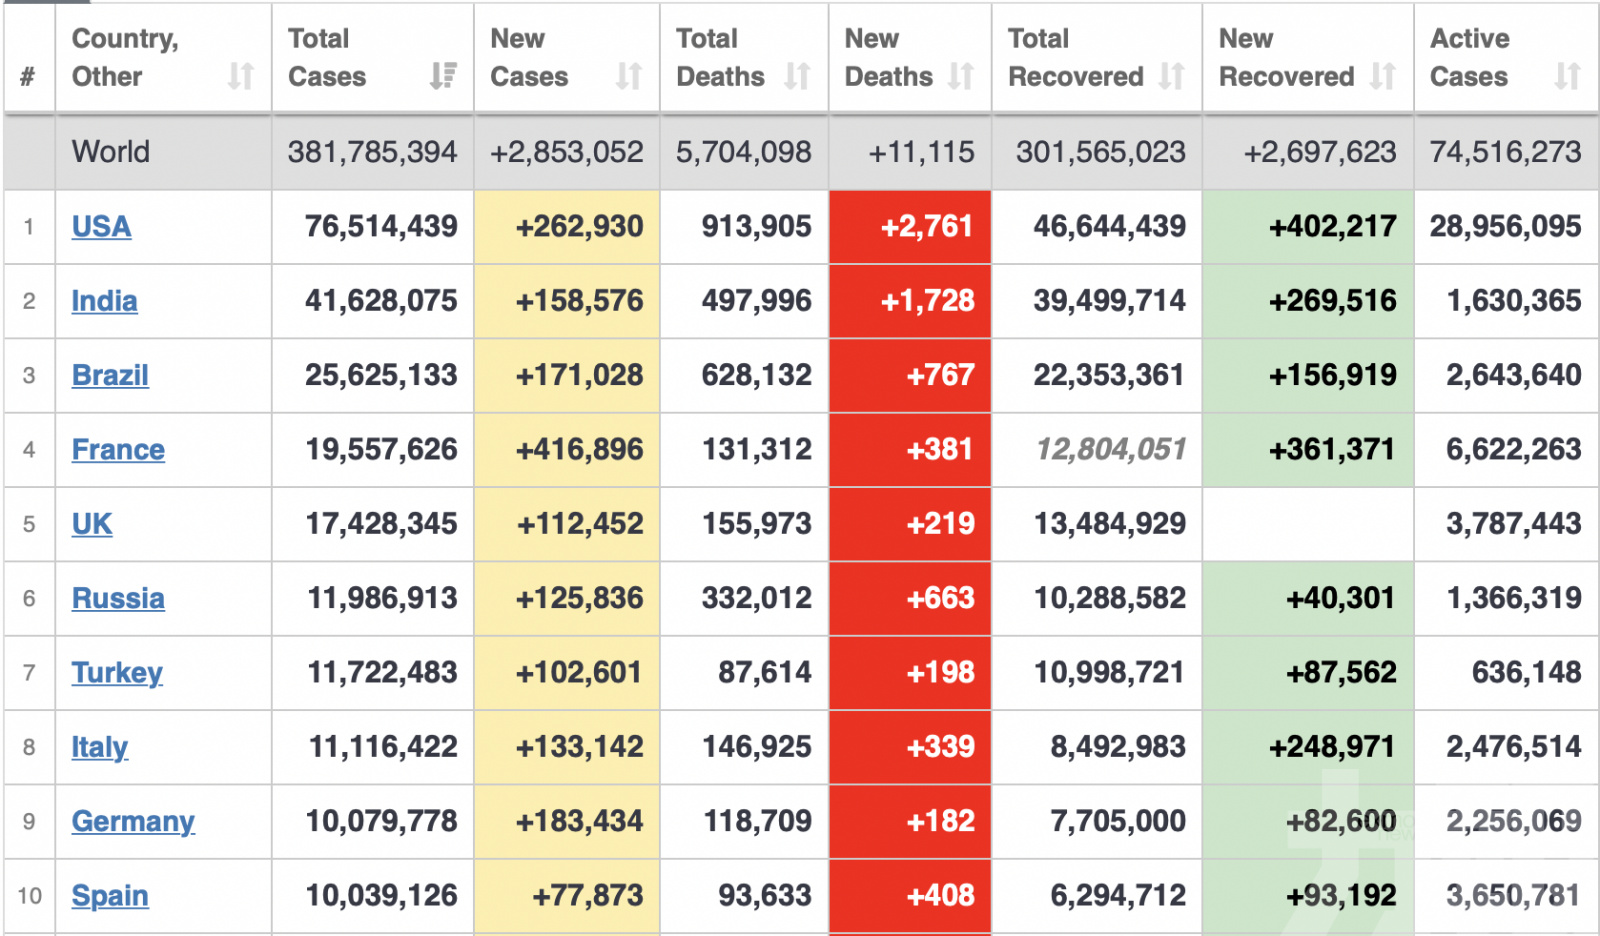1600x936 pixels.
Task: Select Brazil total recovered 22,353,361
Action: (1109, 375)
